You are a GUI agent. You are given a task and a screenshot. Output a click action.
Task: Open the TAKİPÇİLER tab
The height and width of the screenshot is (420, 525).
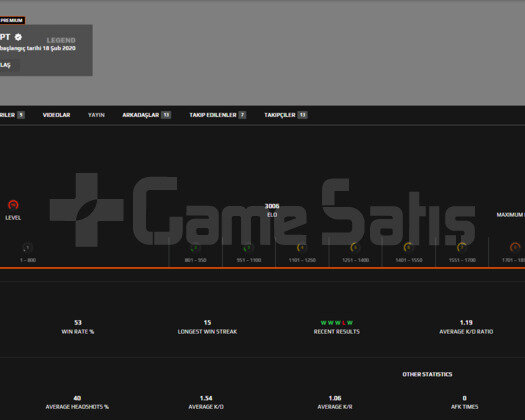pyautogui.click(x=286, y=115)
